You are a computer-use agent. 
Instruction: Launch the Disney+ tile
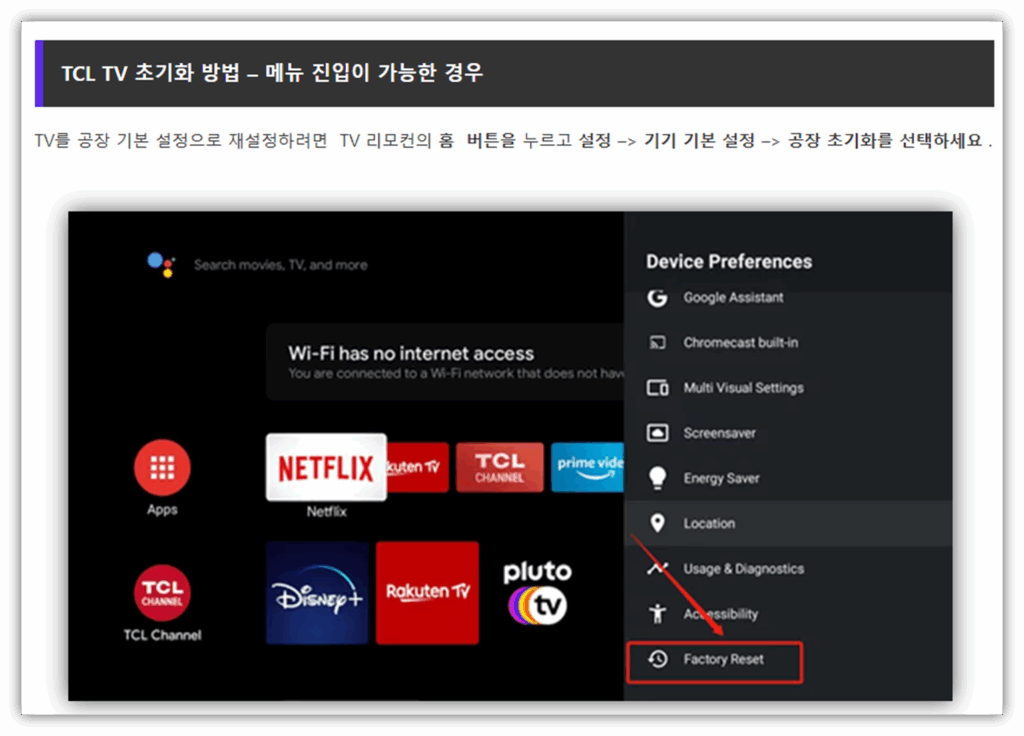point(317,593)
